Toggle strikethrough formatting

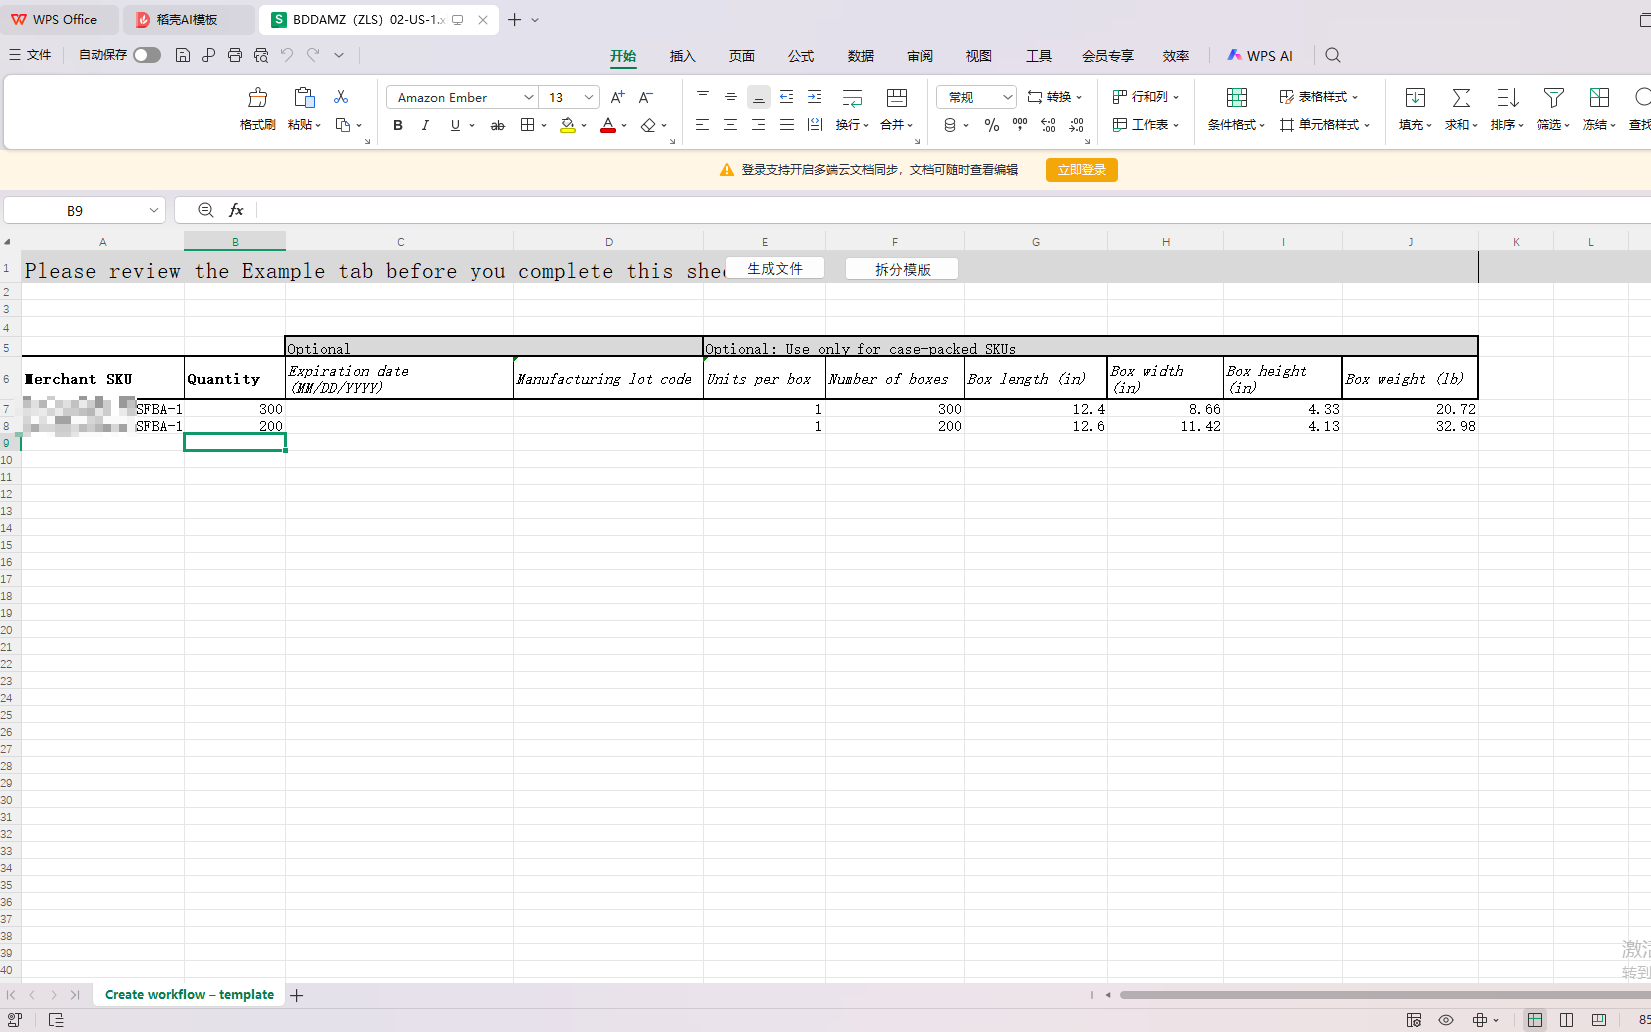pos(497,125)
